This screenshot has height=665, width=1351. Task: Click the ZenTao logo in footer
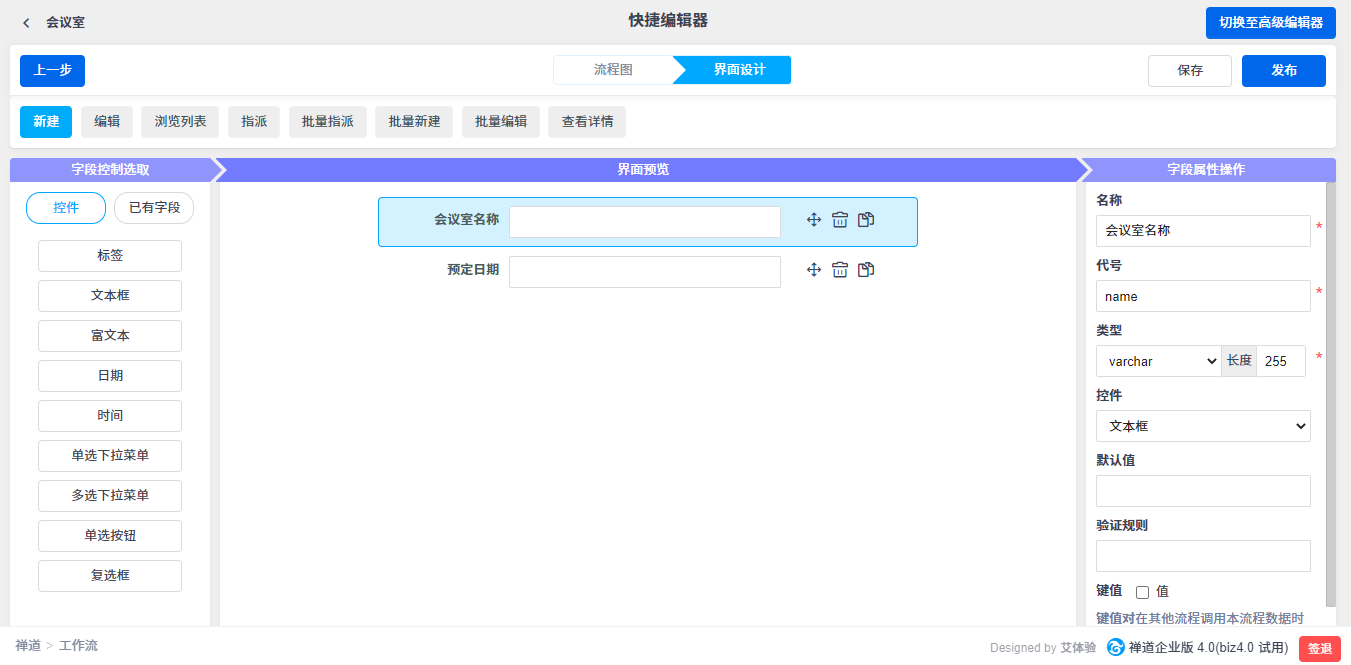(1115, 647)
